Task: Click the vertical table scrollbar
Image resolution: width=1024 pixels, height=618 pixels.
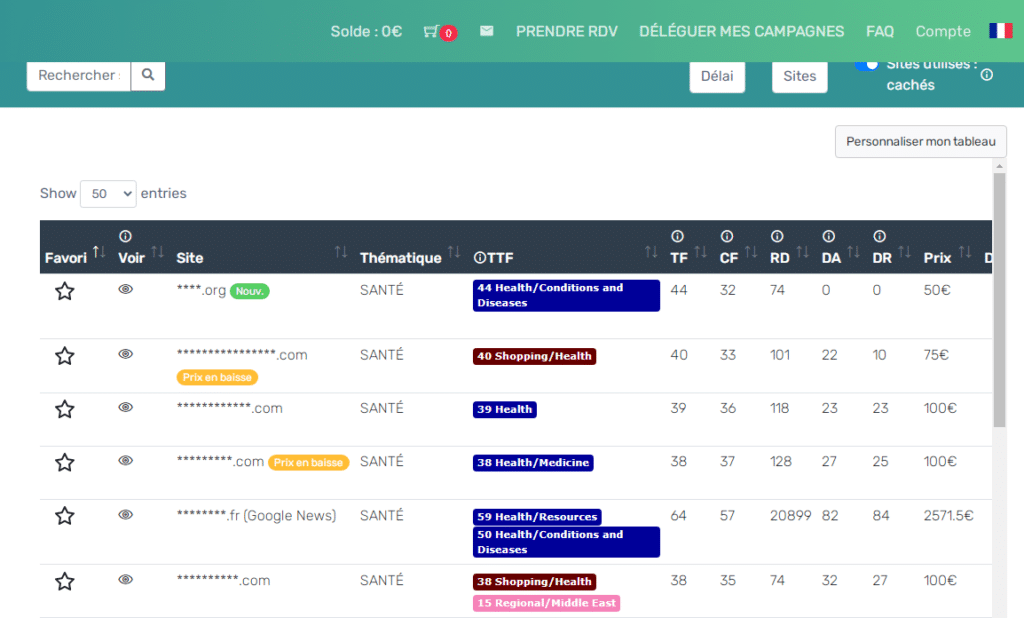Action: click(x=999, y=300)
